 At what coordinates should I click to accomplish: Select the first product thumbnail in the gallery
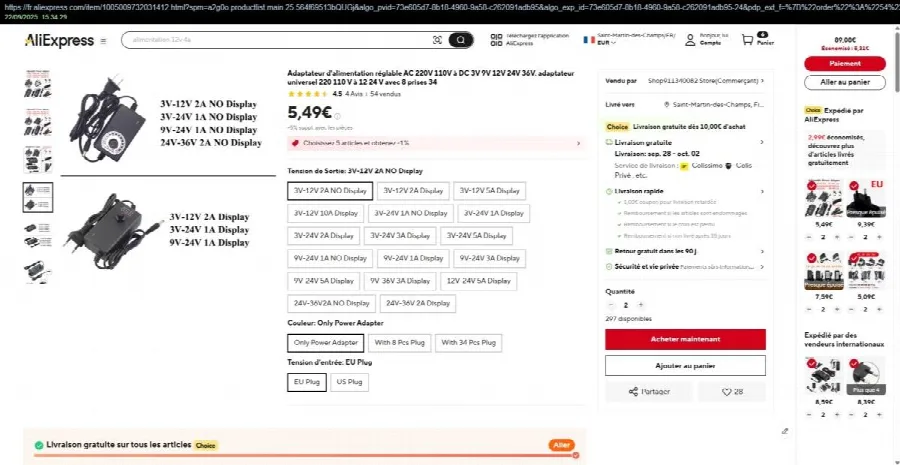38,84
